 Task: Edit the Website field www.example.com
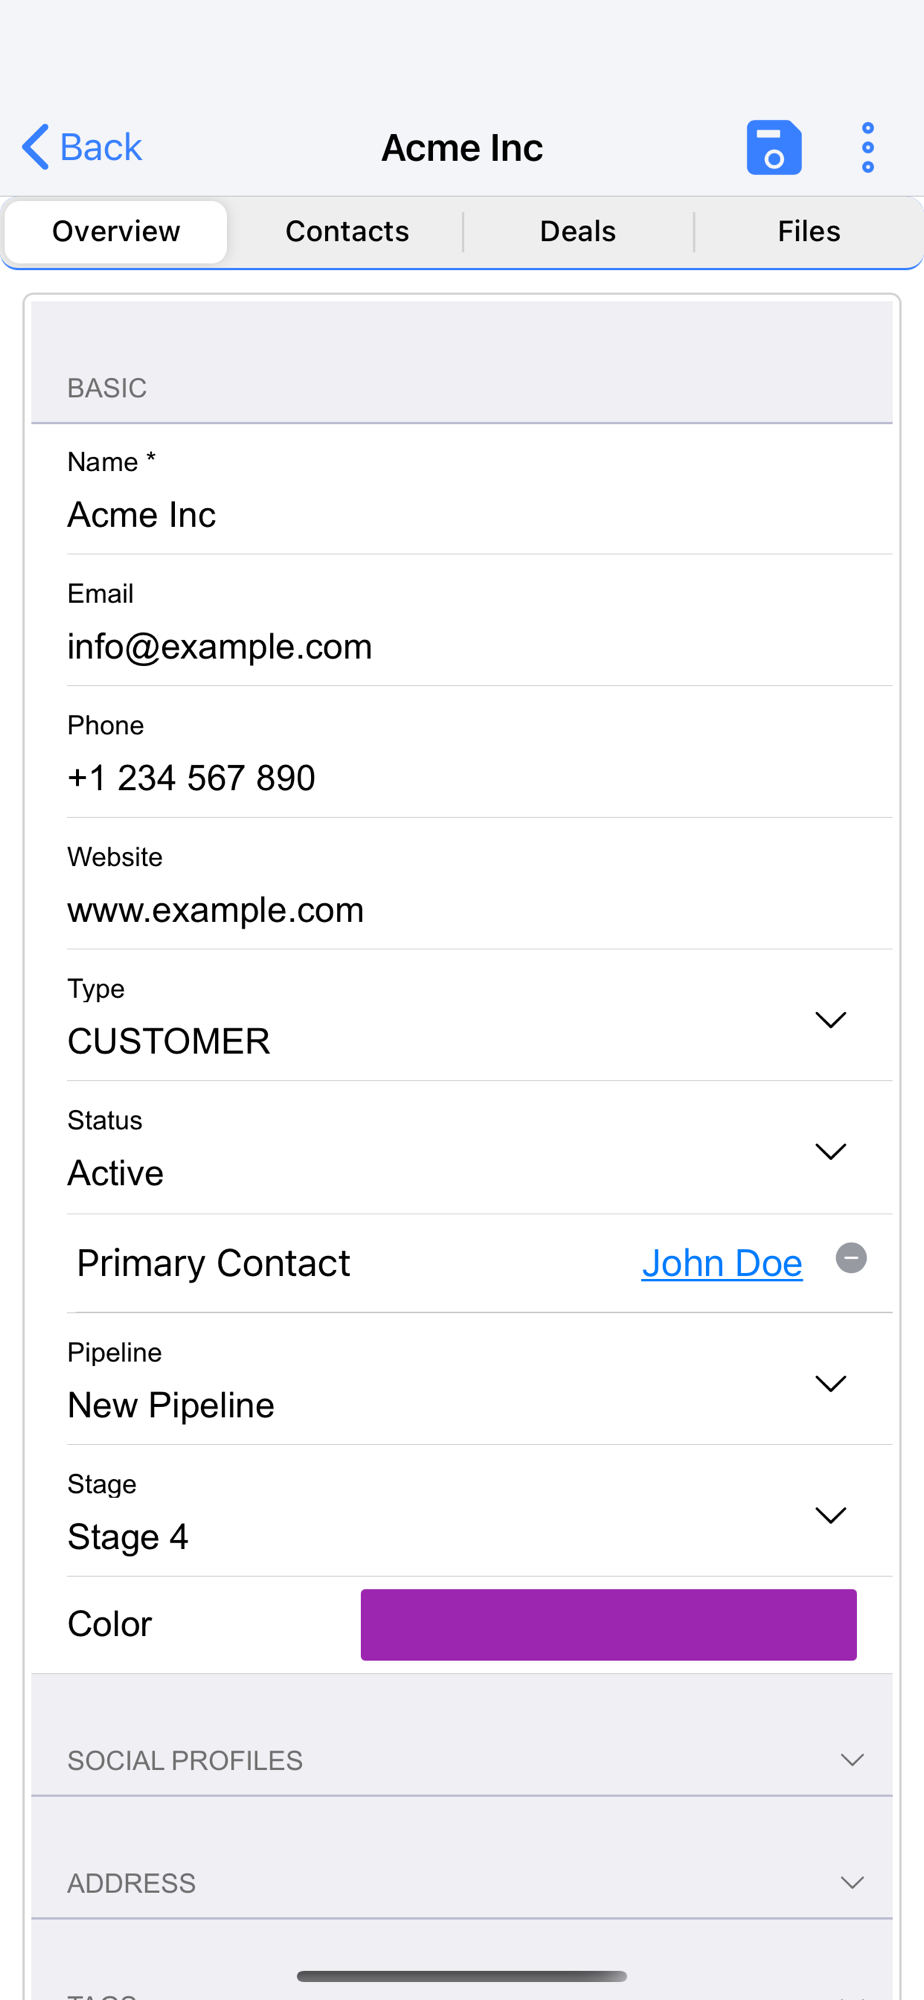479,885
